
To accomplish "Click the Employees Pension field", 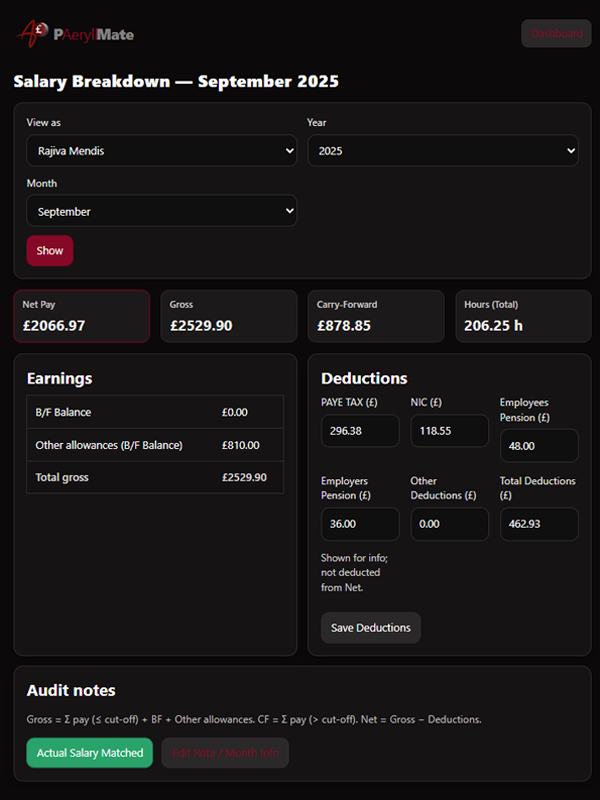I will pyautogui.click(x=539, y=445).
